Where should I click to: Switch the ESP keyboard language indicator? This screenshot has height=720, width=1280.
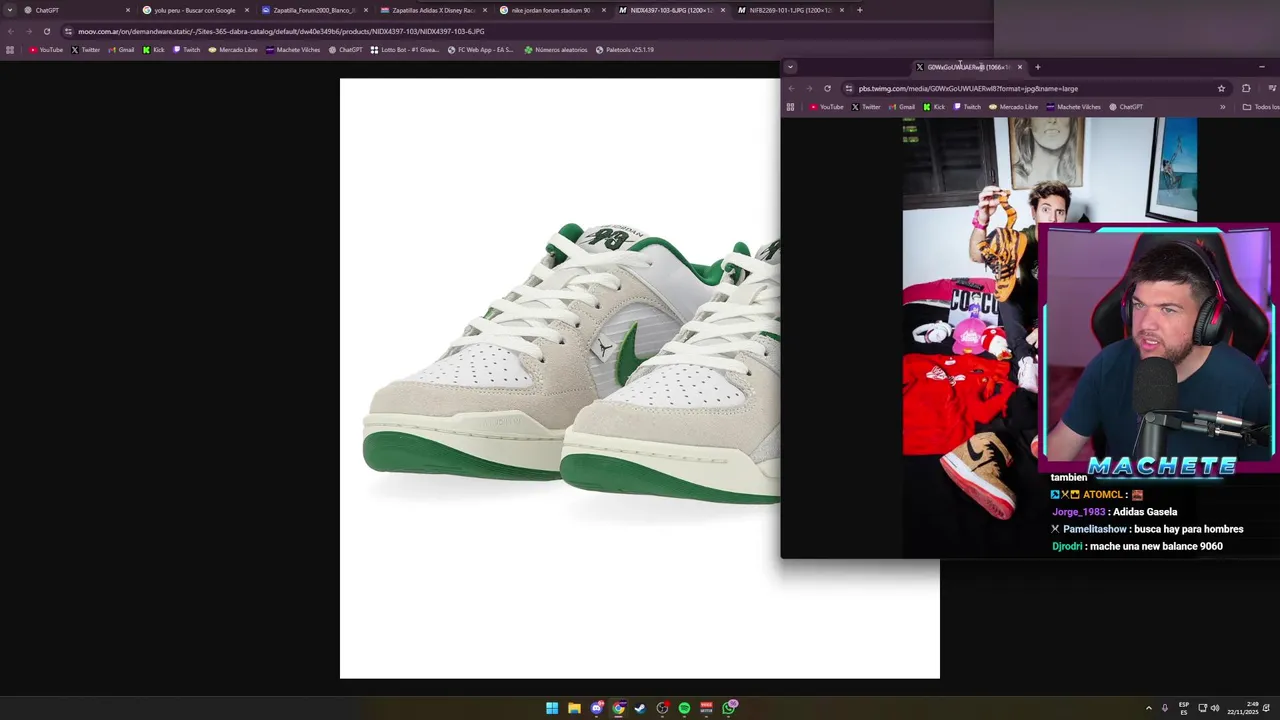point(1184,708)
